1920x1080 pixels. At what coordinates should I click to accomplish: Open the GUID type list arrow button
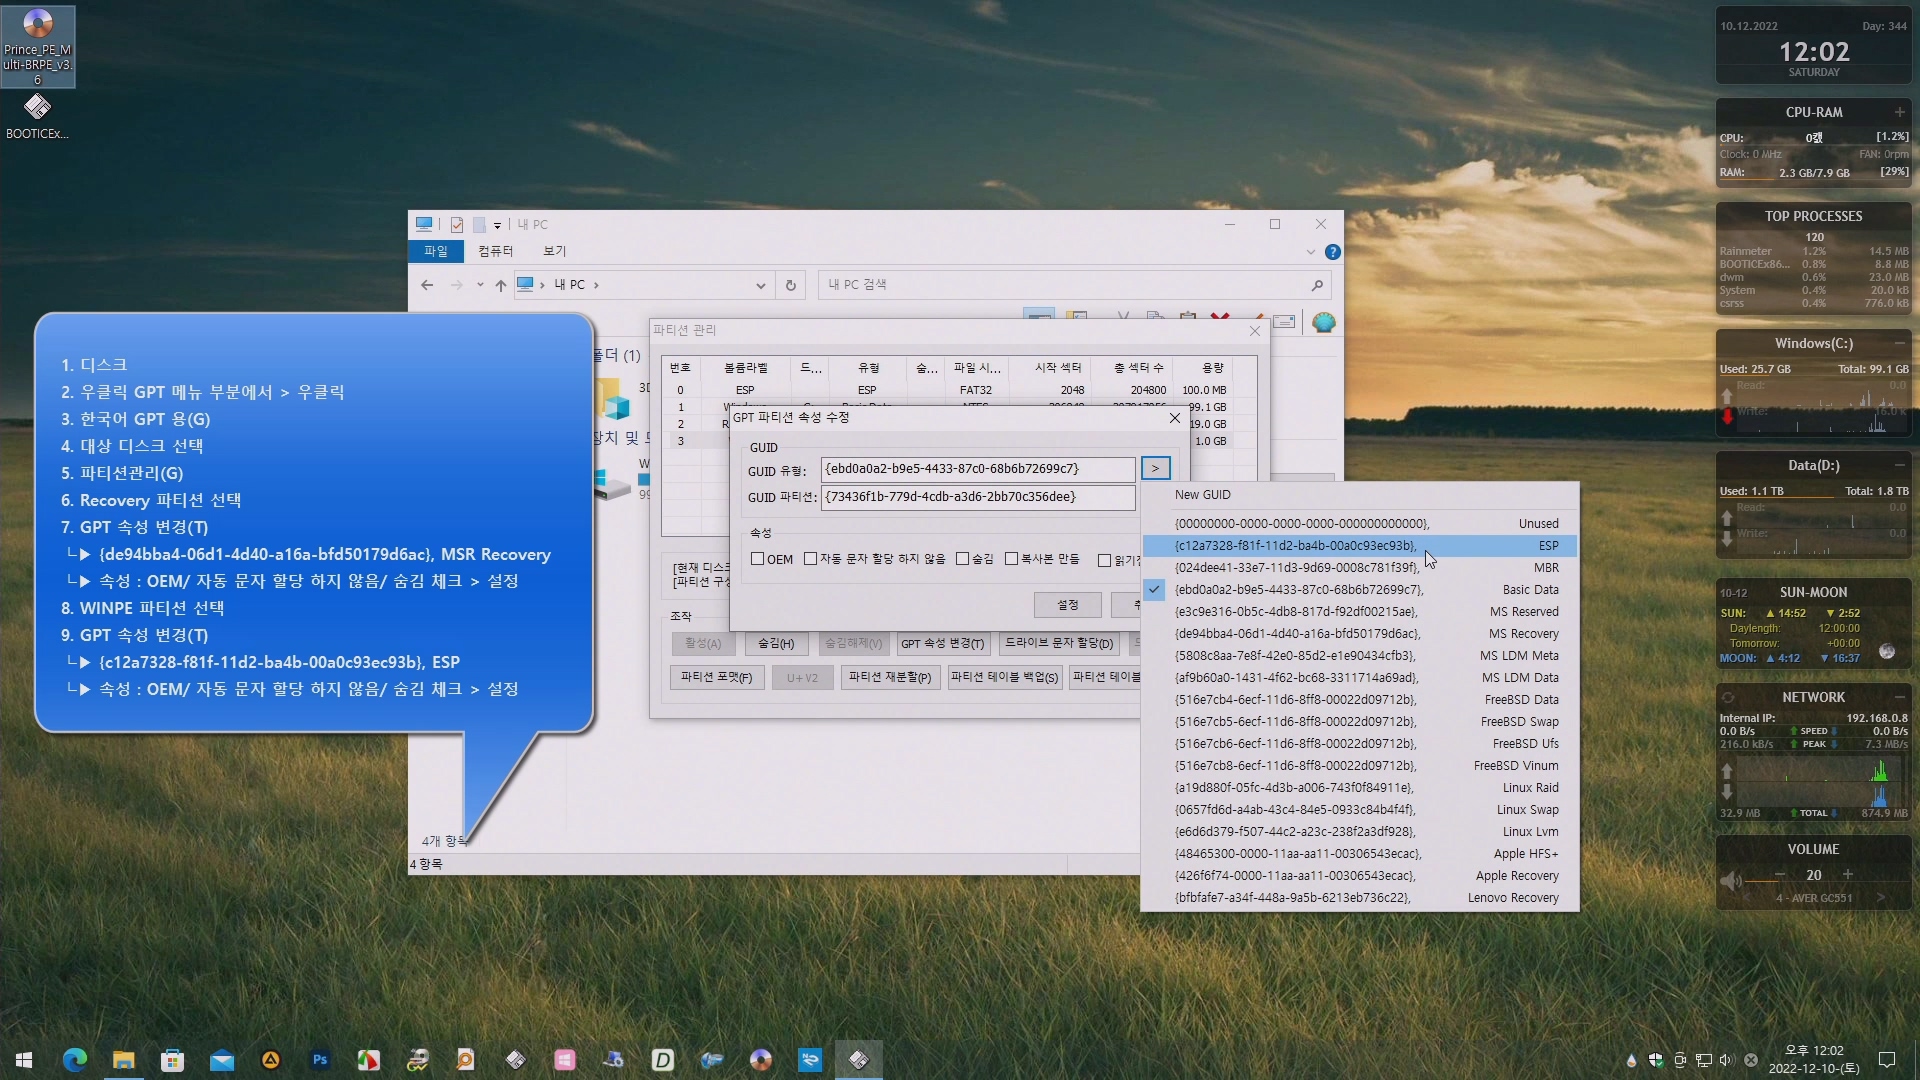pos(1155,468)
